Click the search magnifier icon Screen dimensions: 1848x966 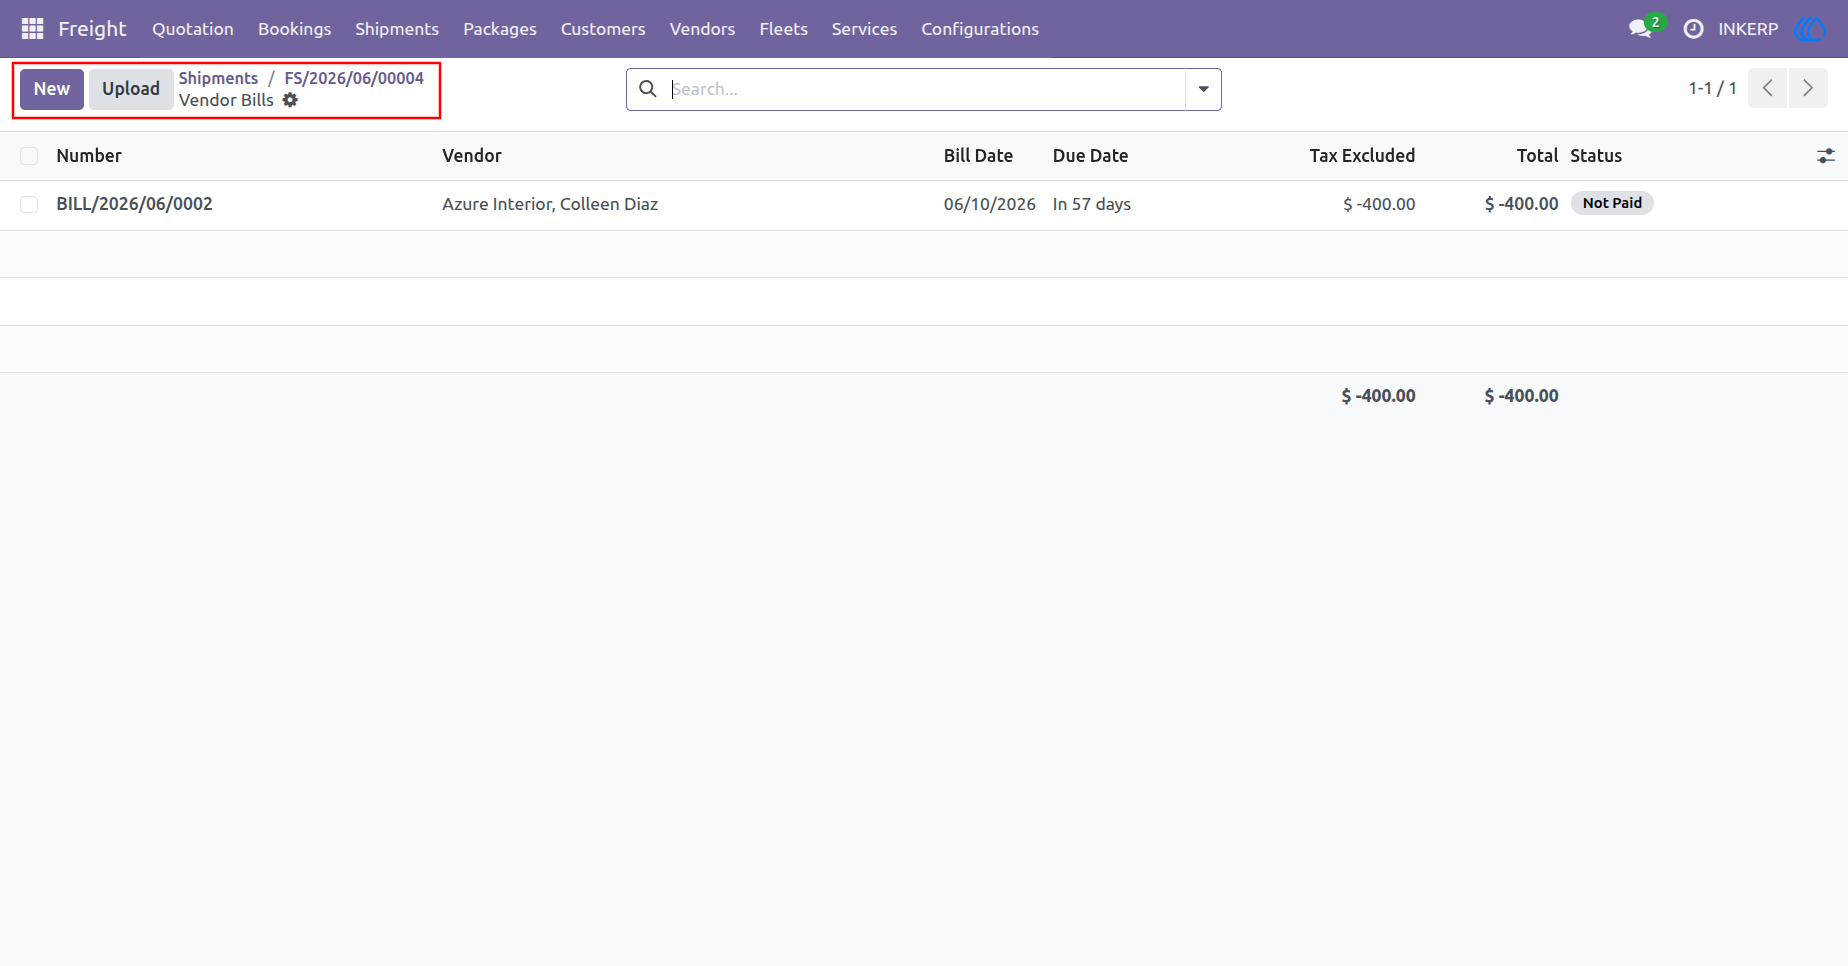point(648,89)
